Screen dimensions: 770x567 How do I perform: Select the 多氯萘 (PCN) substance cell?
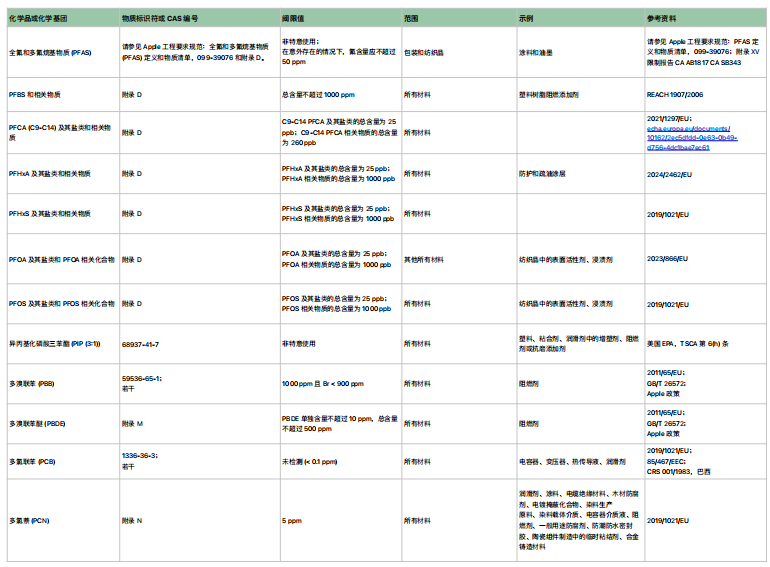[x=30, y=520]
